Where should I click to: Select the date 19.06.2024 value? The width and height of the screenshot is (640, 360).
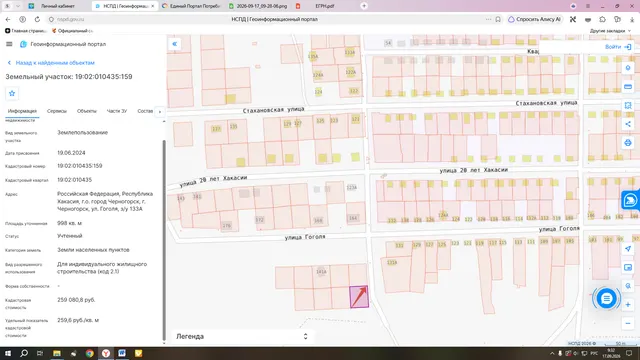tap(71, 153)
